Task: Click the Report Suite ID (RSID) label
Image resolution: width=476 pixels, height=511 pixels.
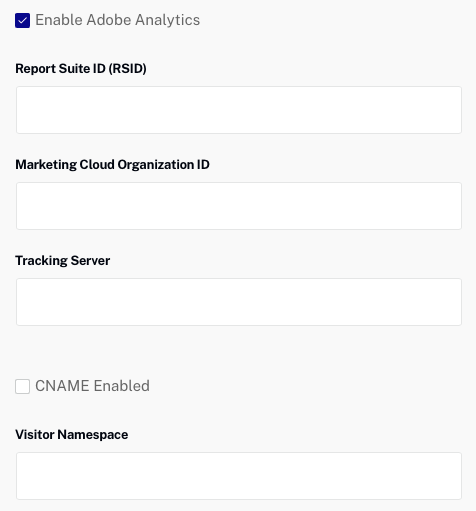Action: 81,69
